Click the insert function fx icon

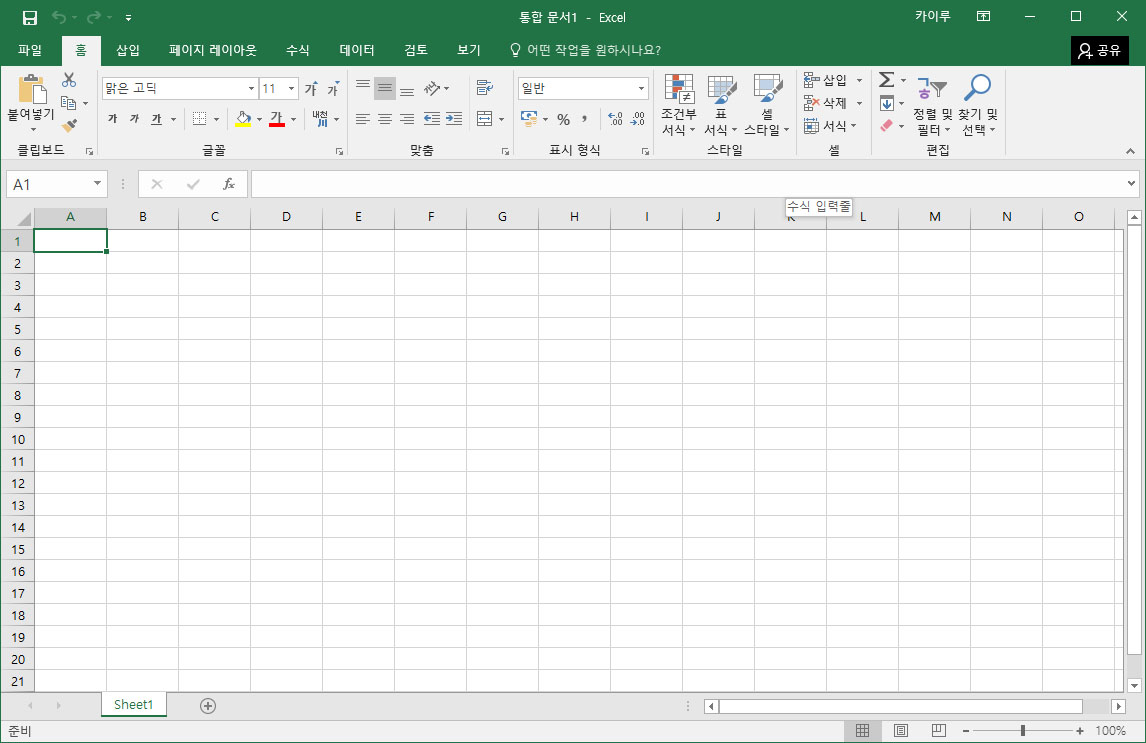point(228,184)
